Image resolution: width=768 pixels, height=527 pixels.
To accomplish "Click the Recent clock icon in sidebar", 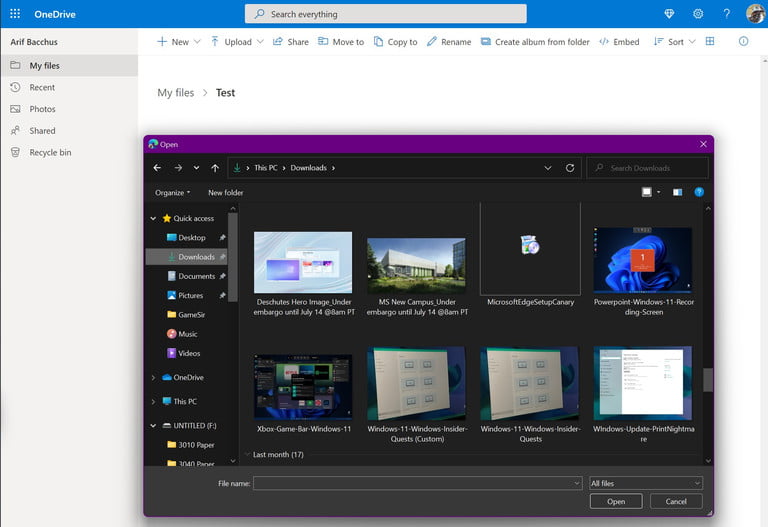I will point(16,87).
